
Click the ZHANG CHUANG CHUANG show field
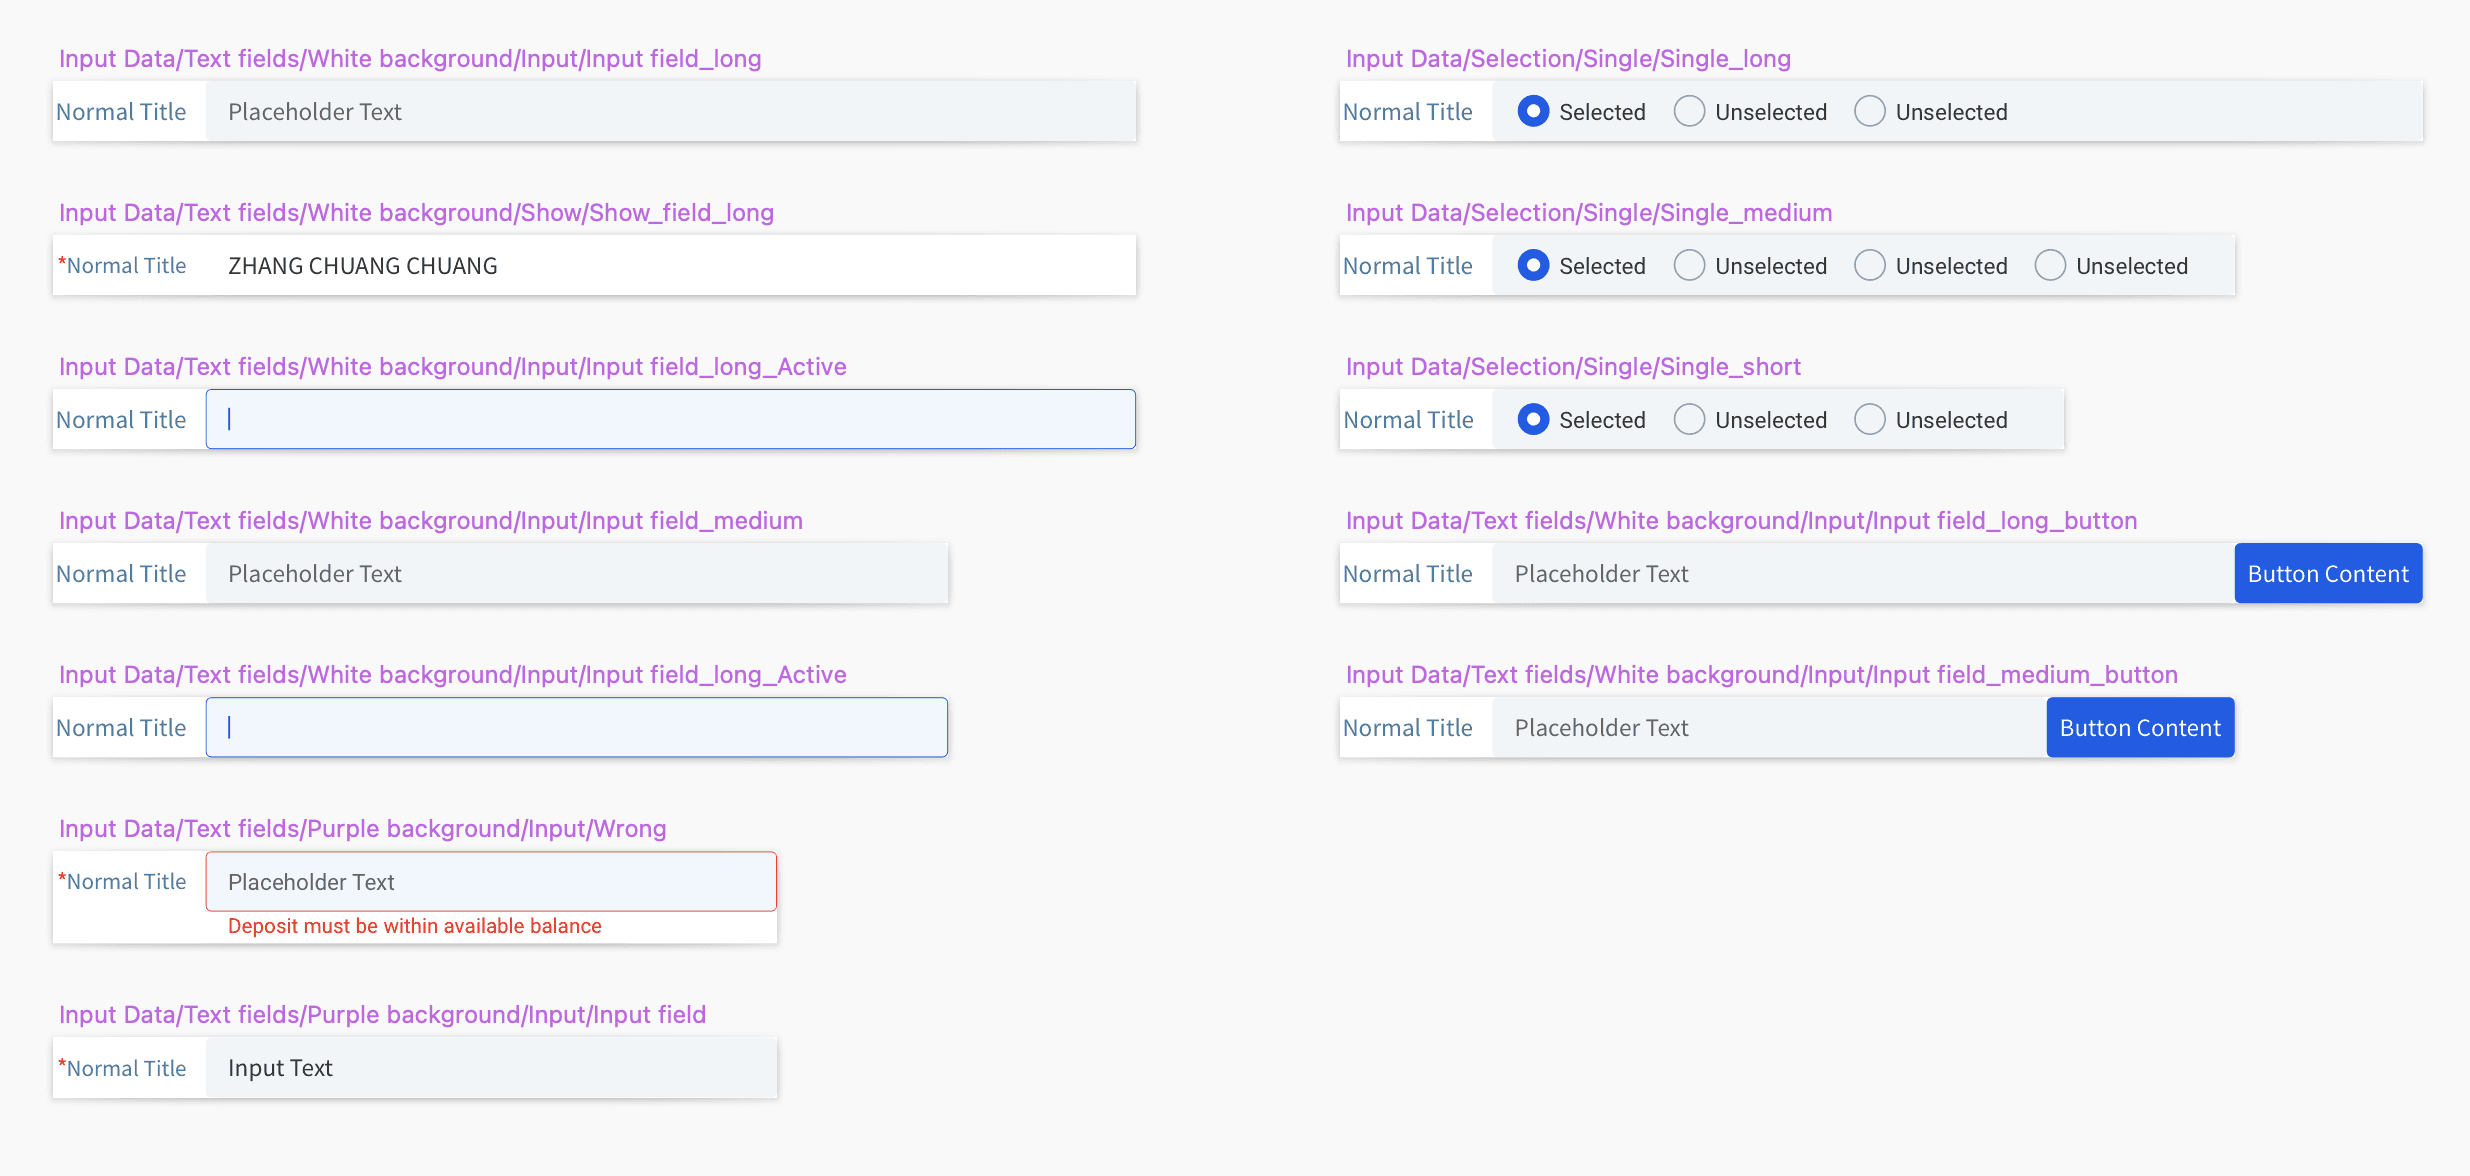pos(671,265)
